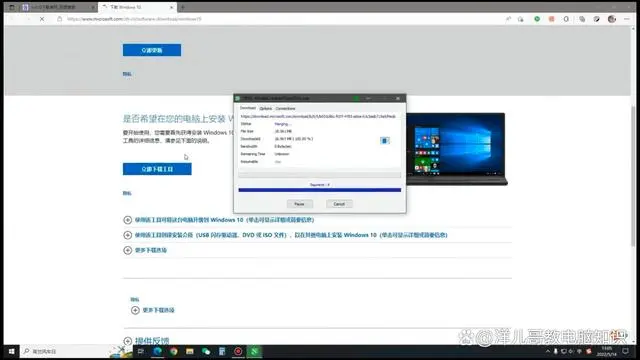Switch to the first browser tab
The width and height of the screenshot is (640, 360).
pos(58,7)
